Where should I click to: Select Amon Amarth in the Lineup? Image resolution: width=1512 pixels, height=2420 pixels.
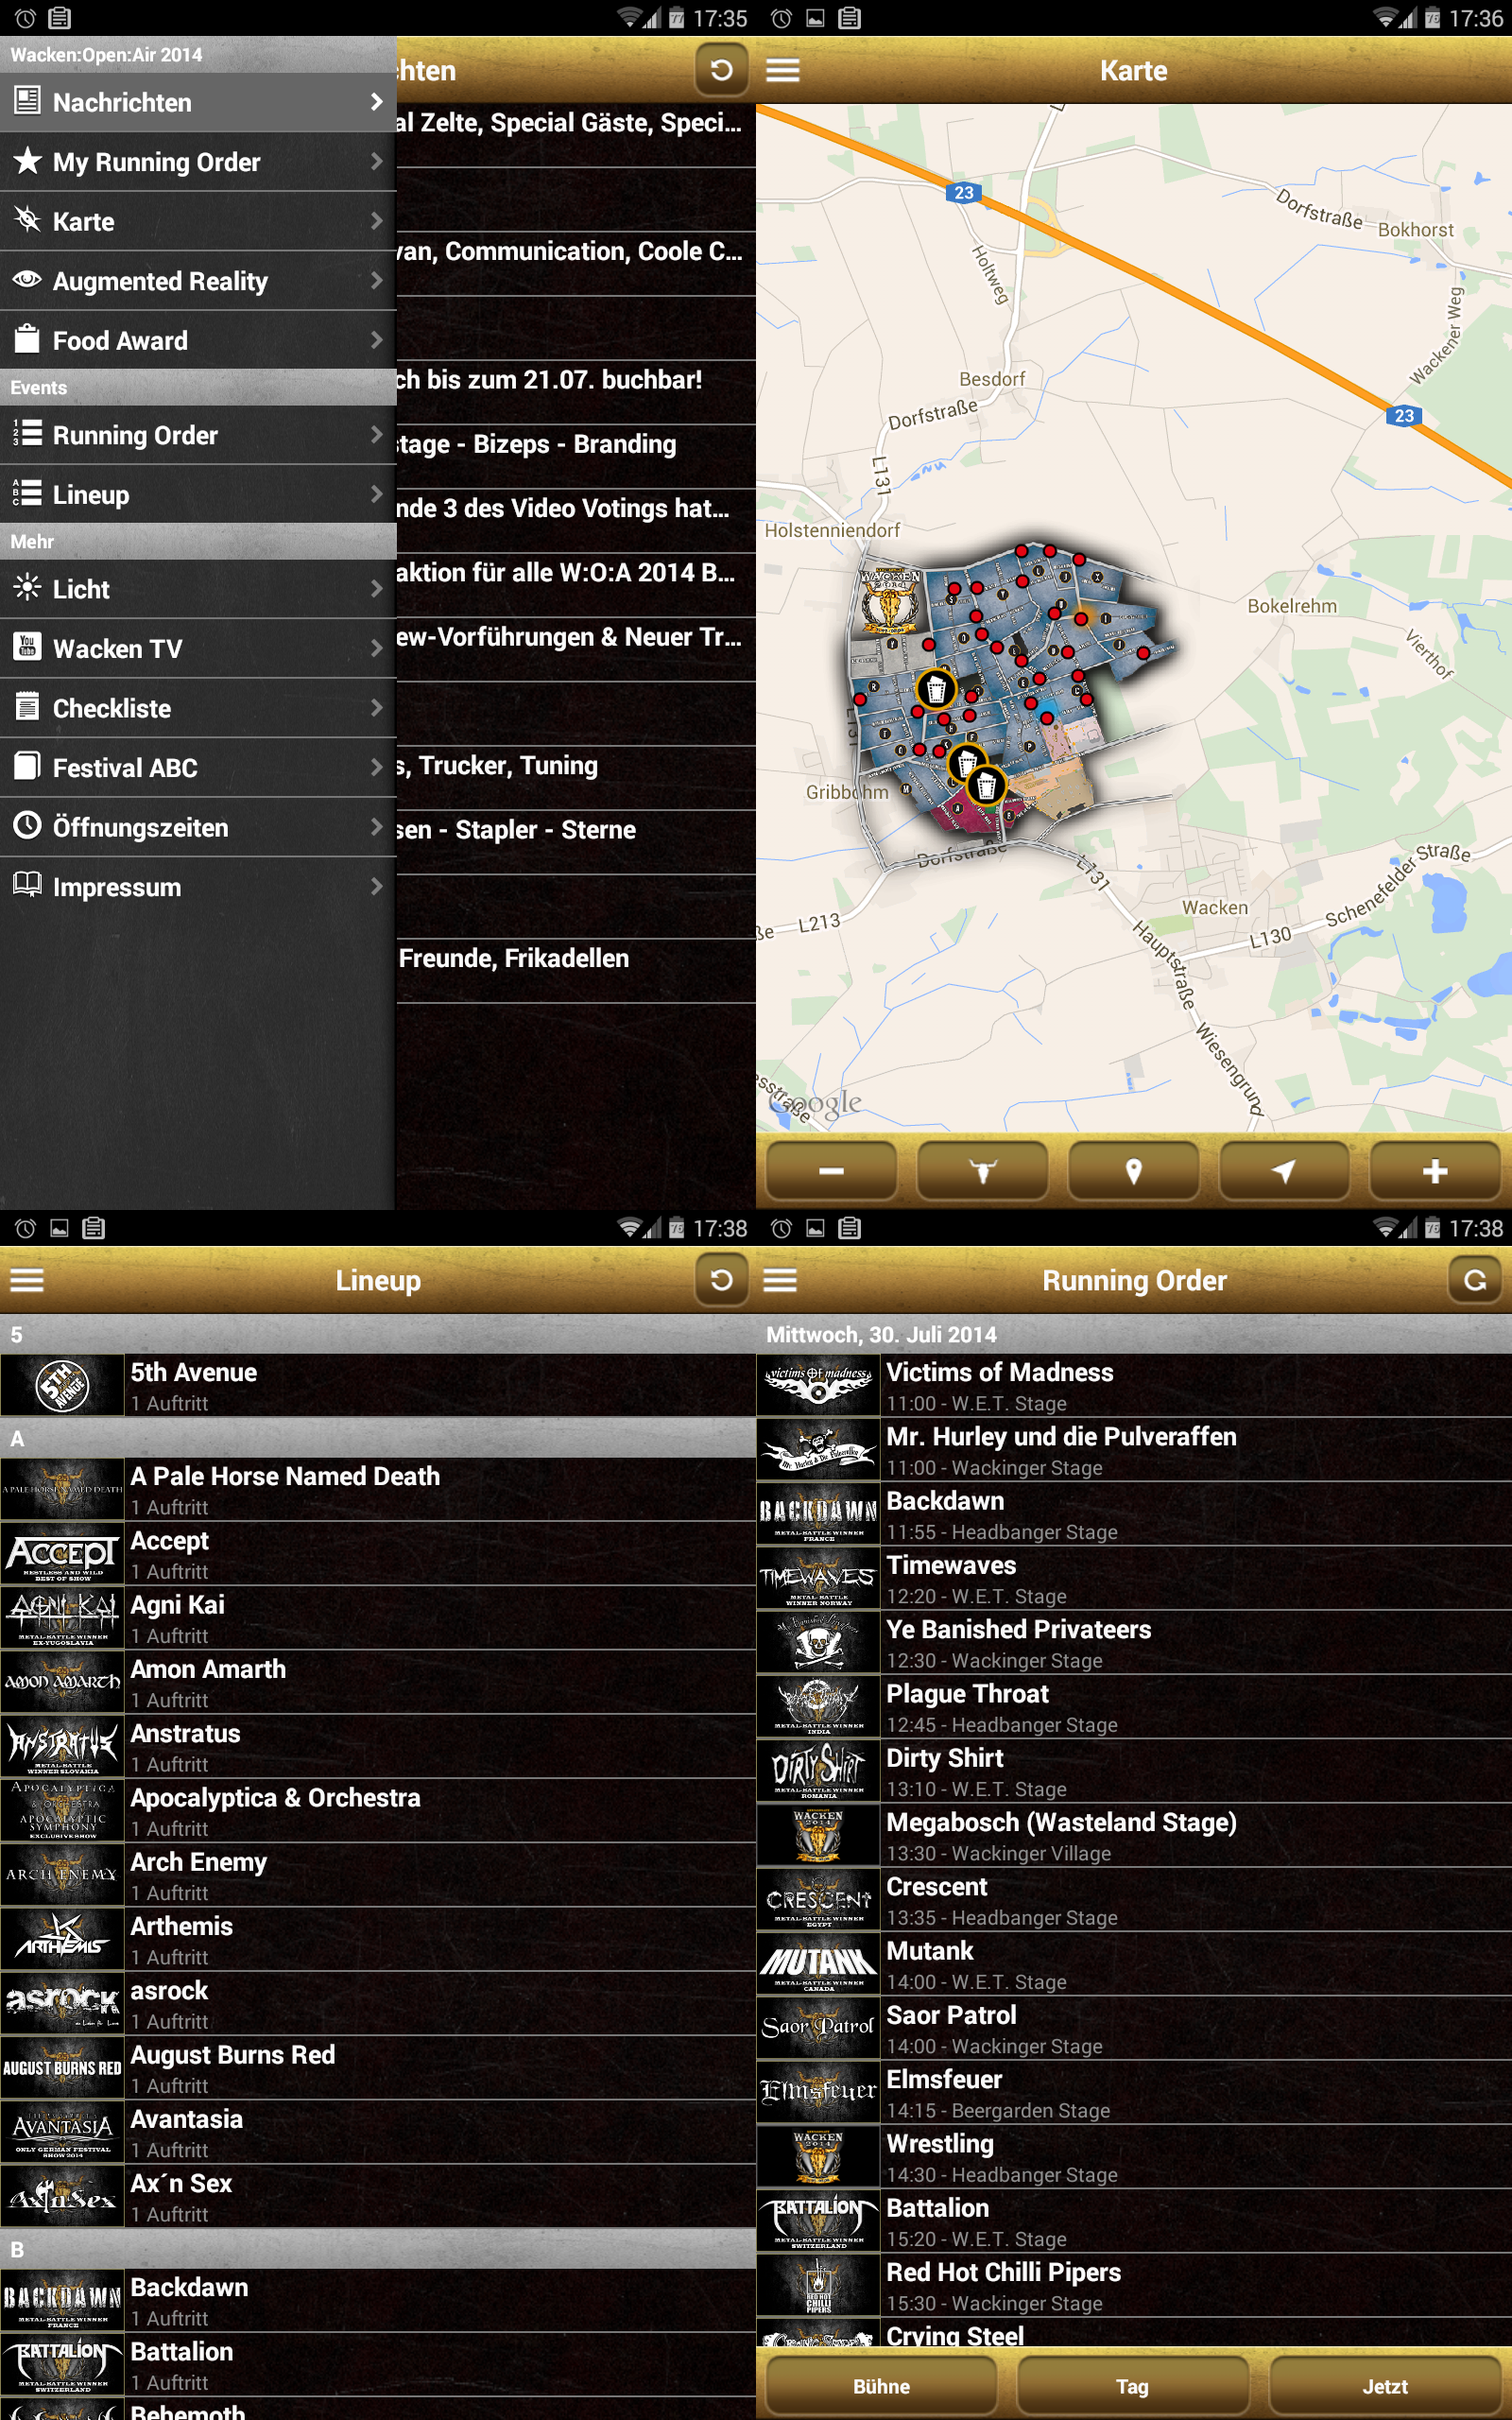378,1682
